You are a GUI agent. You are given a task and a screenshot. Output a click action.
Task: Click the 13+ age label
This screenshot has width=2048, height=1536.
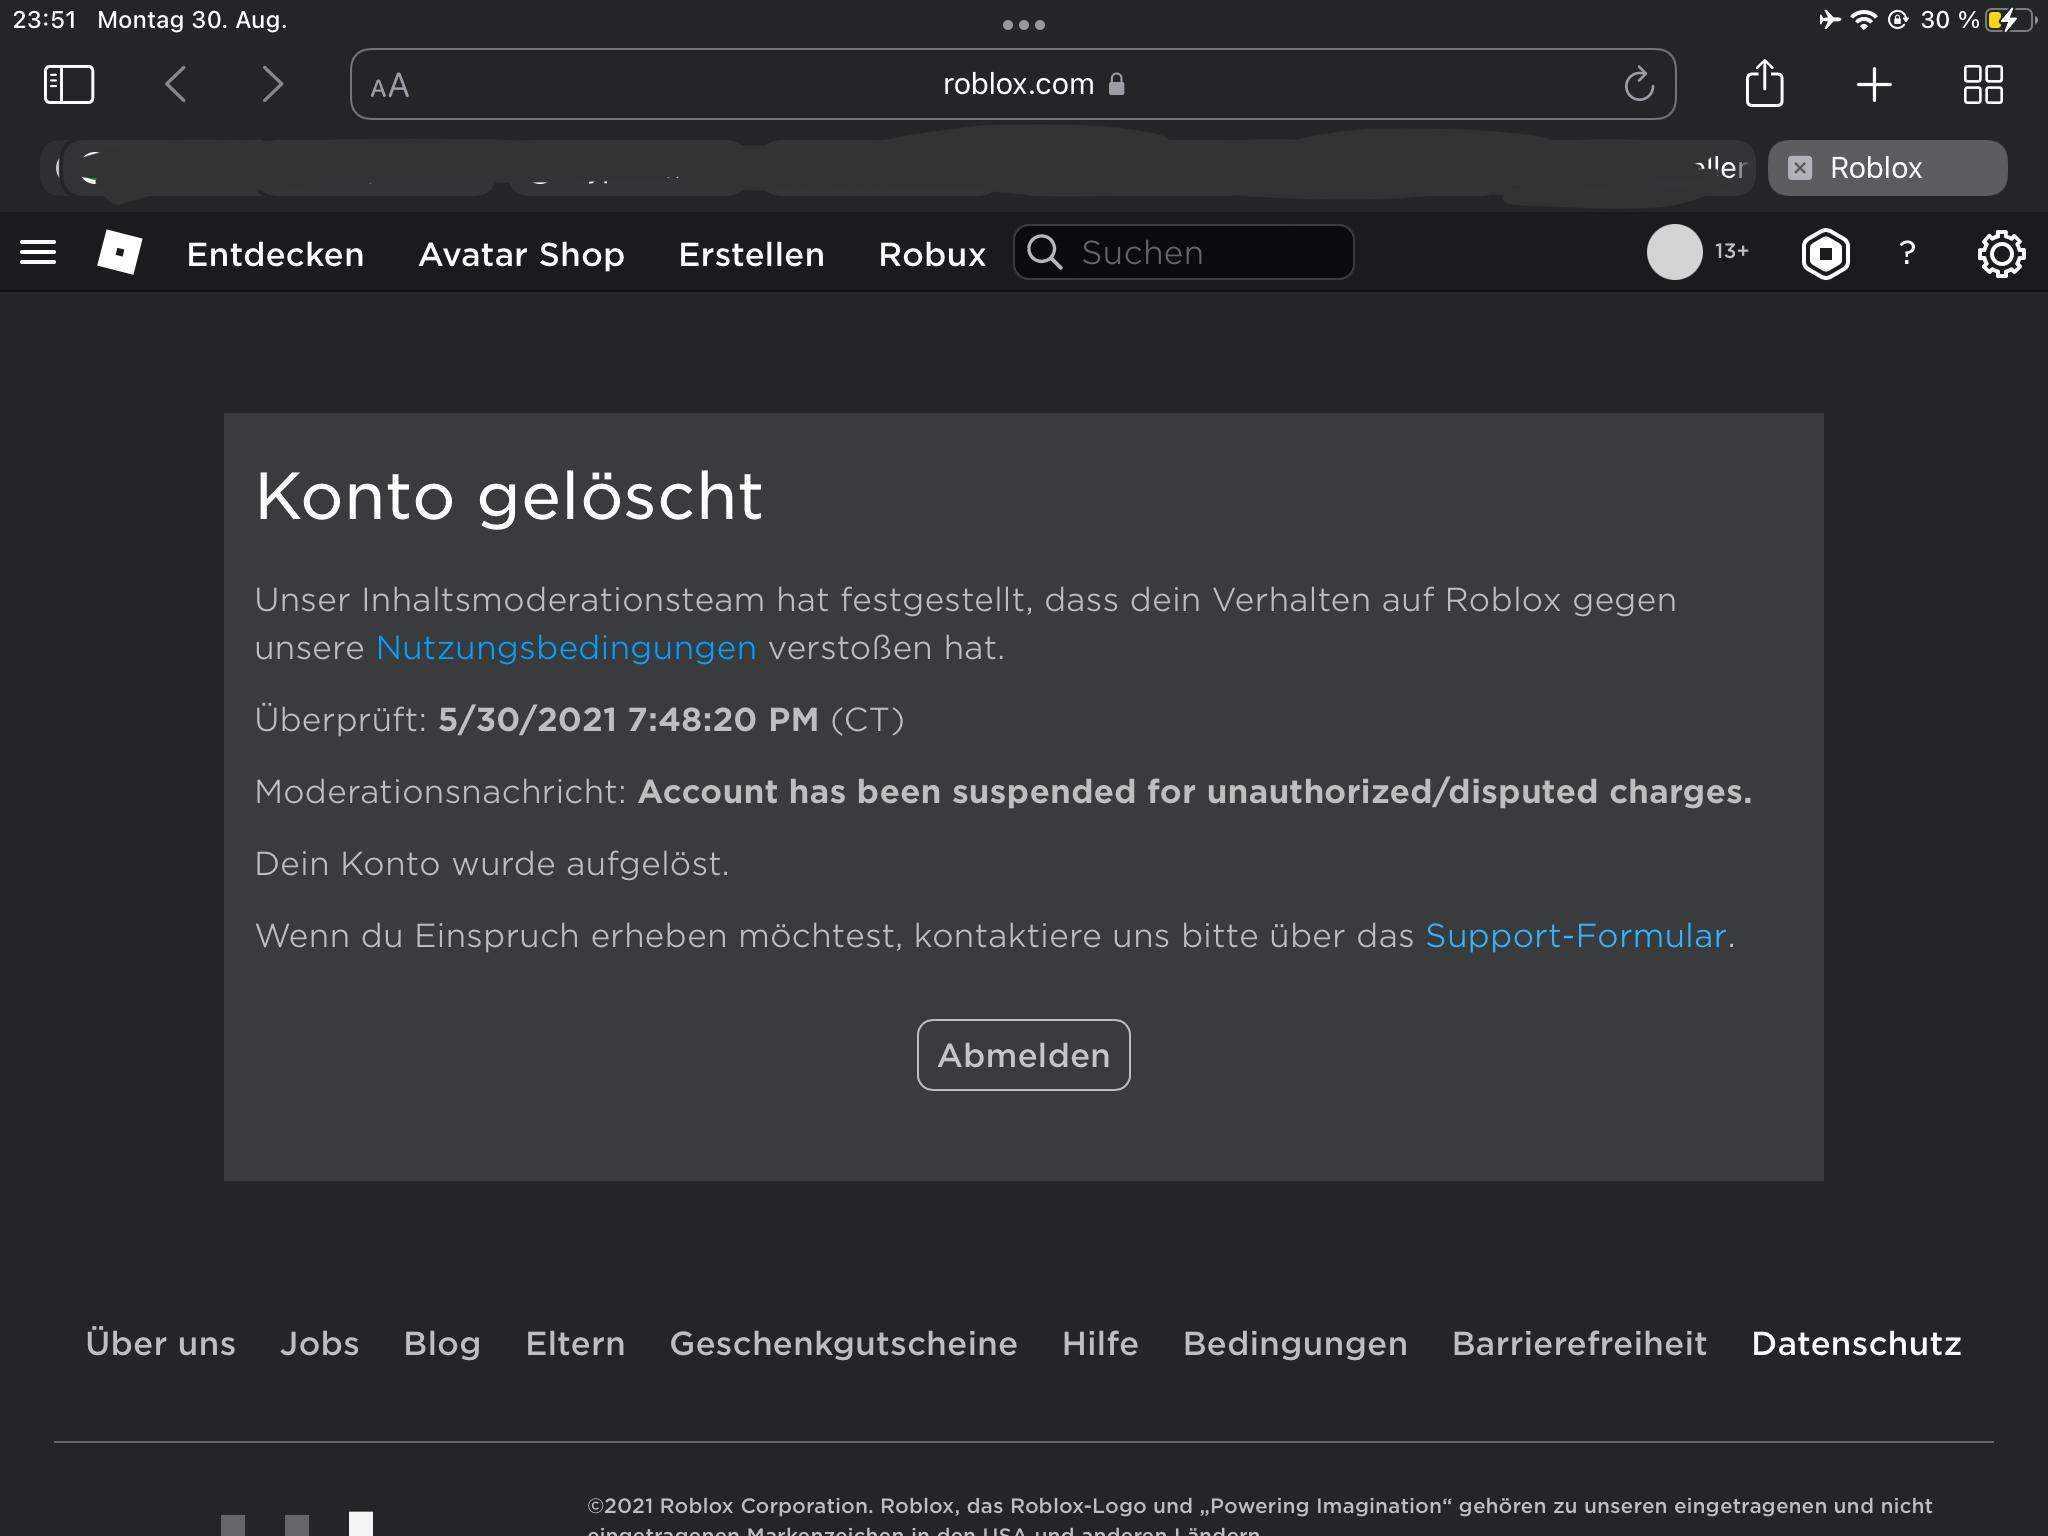coord(1731,251)
